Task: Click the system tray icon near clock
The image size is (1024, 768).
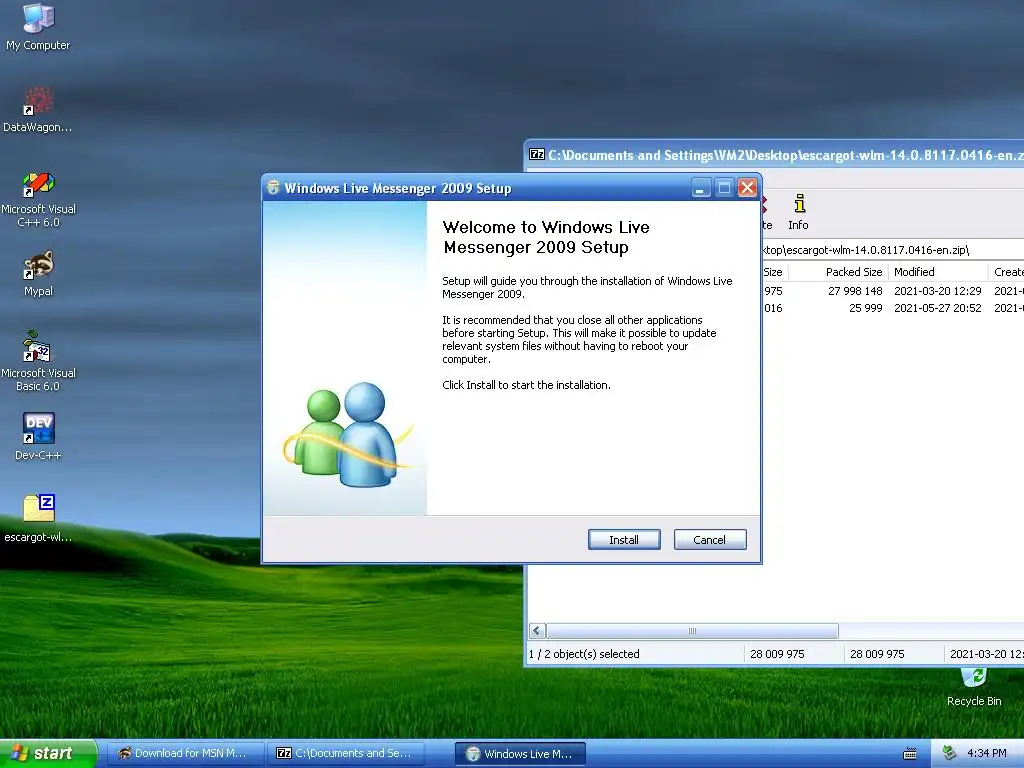Action: pyautogui.click(x=949, y=753)
